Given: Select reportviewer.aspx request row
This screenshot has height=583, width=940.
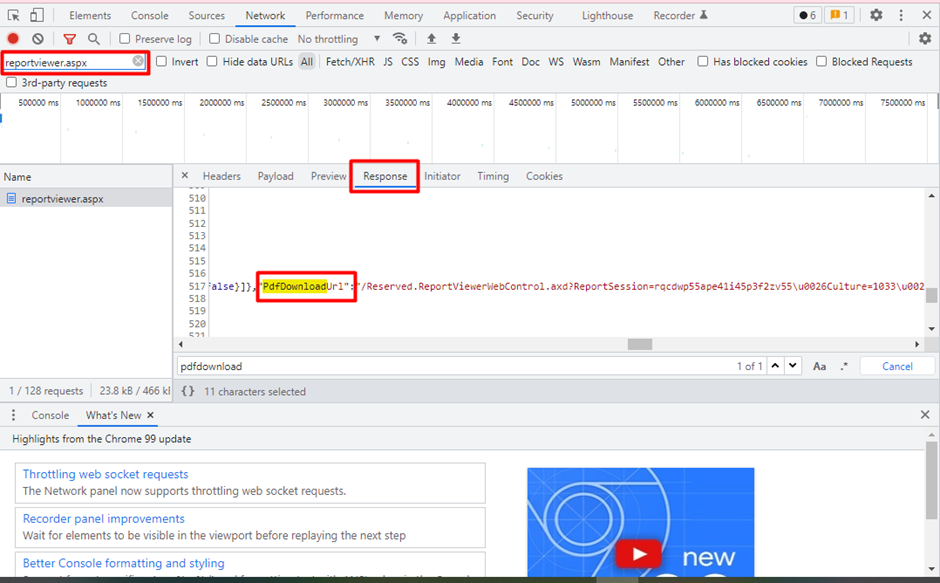Looking at the screenshot, I should point(86,199).
